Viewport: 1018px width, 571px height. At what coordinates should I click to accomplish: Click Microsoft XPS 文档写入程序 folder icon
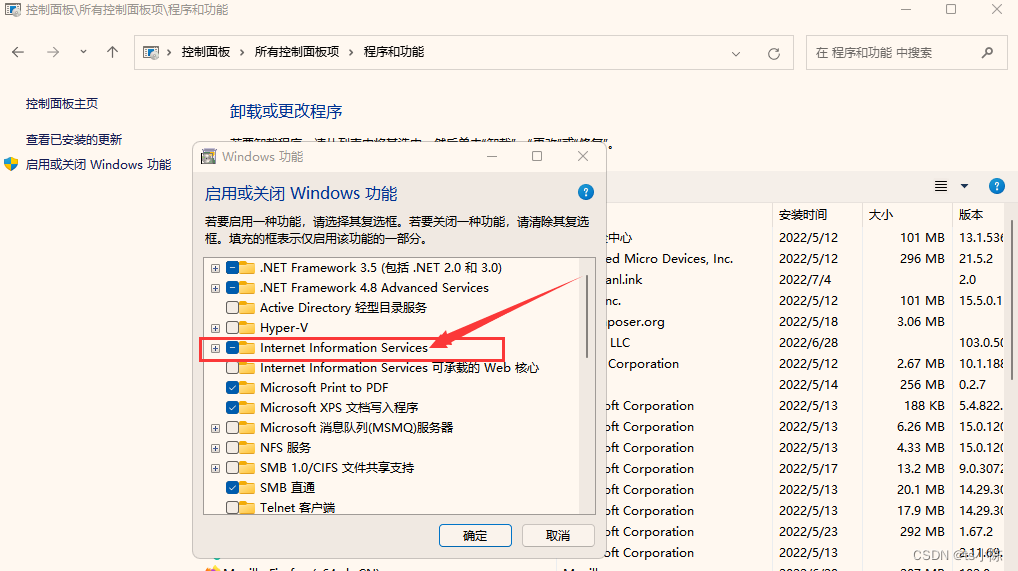pos(247,408)
